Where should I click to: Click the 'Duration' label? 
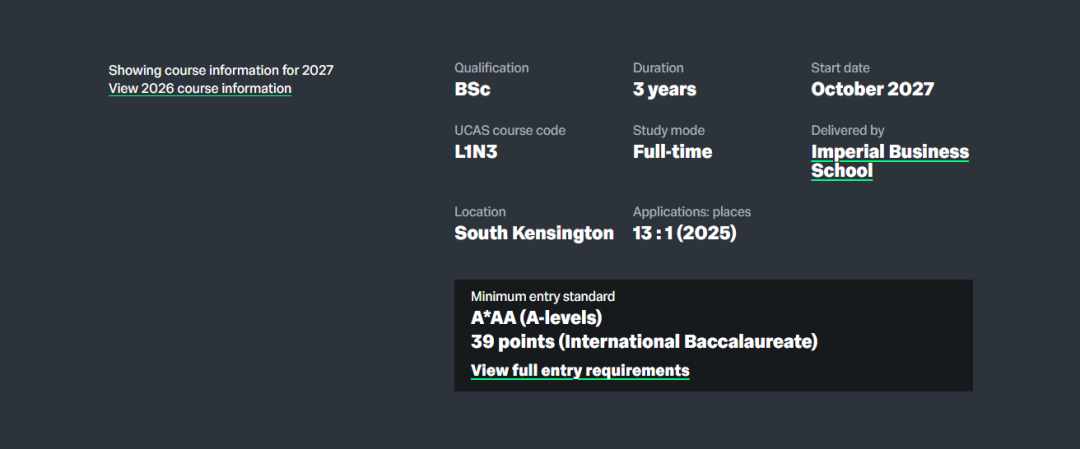[x=658, y=68]
